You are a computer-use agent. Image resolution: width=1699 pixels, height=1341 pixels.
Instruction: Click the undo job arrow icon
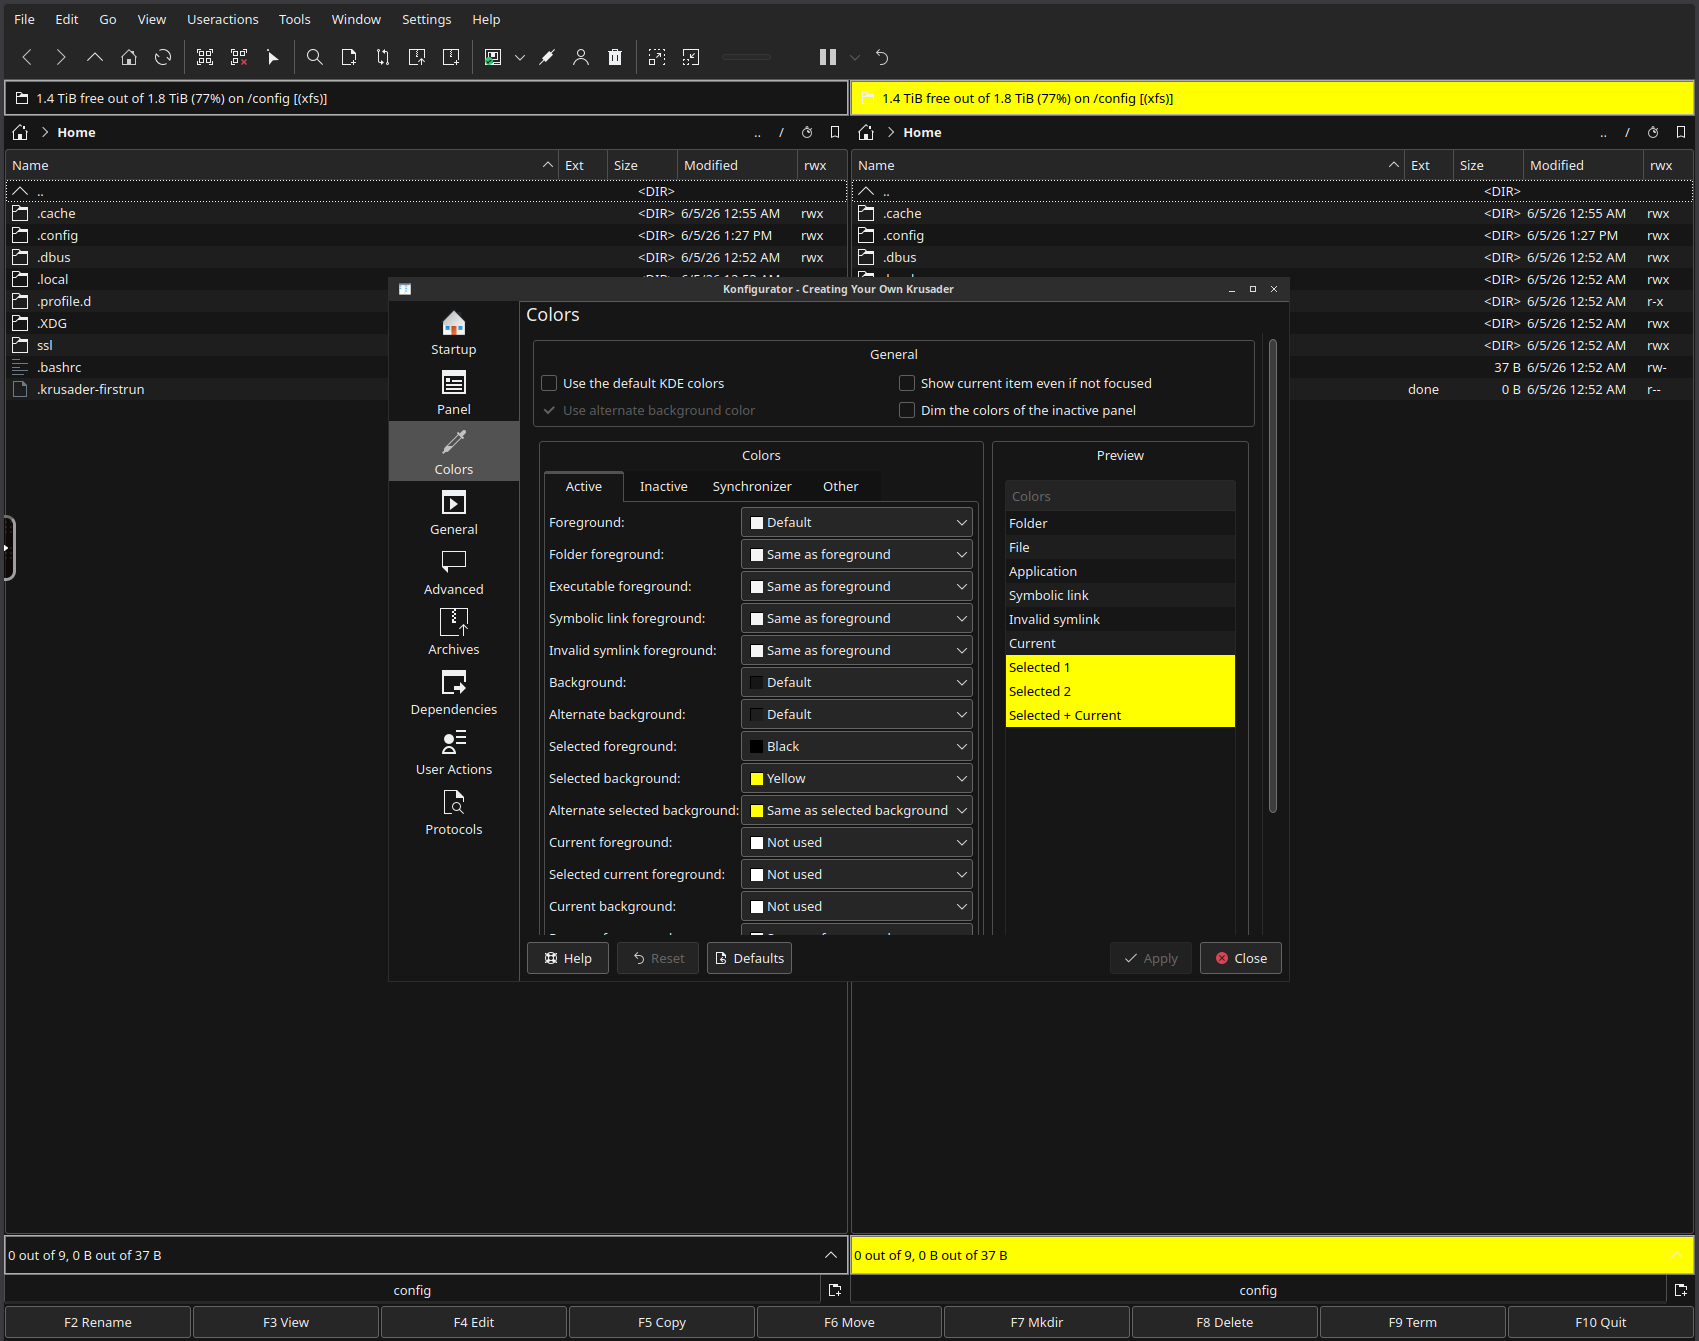[882, 57]
